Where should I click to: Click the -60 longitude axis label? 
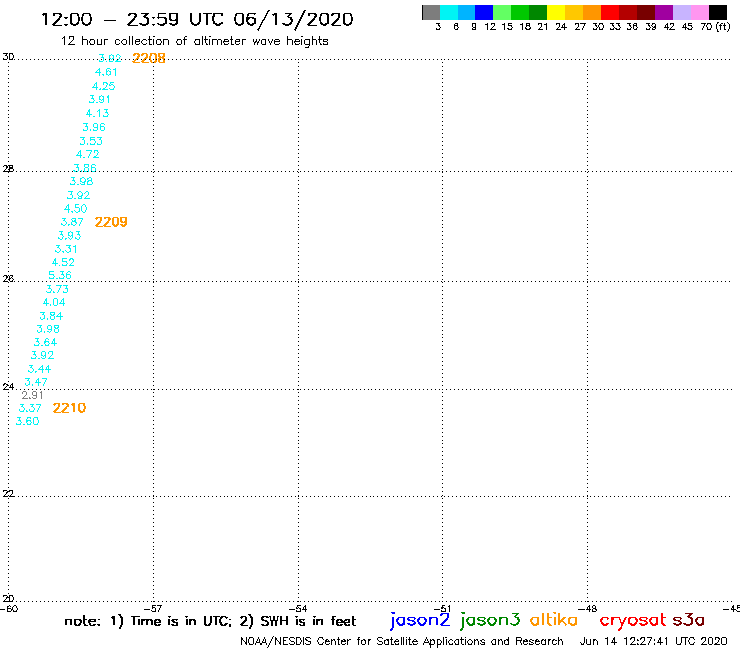9,609
